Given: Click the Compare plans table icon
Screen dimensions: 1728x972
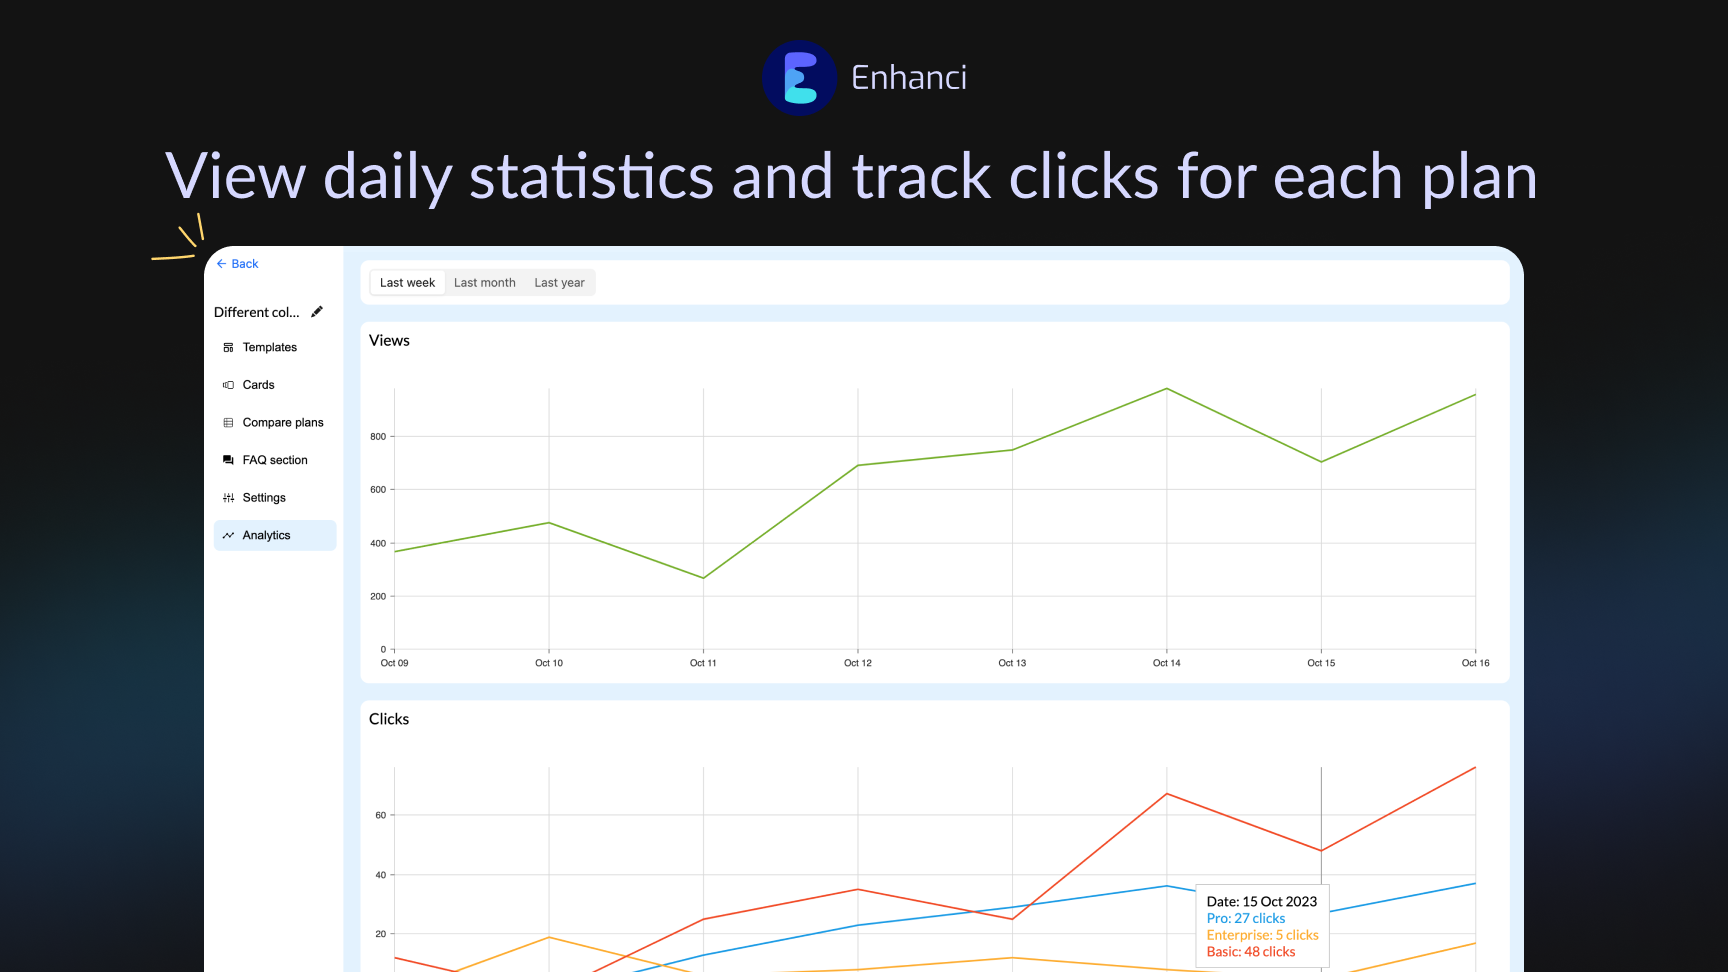Looking at the screenshot, I should point(228,423).
